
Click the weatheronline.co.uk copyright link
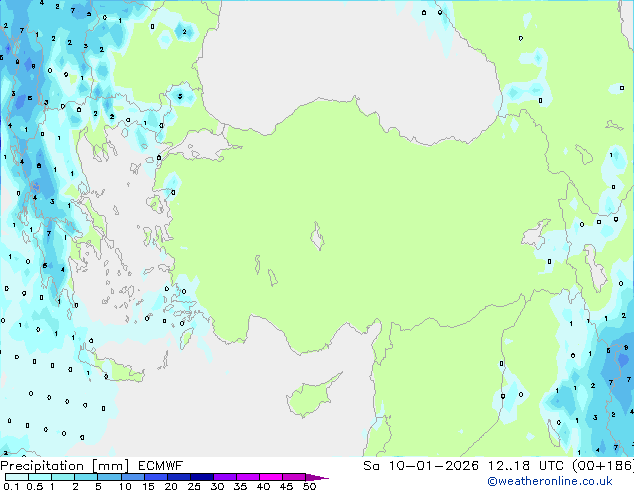pos(564,482)
